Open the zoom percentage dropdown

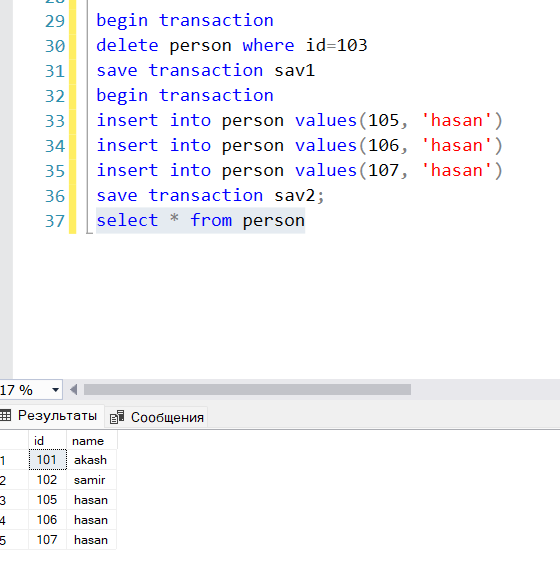[55, 390]
